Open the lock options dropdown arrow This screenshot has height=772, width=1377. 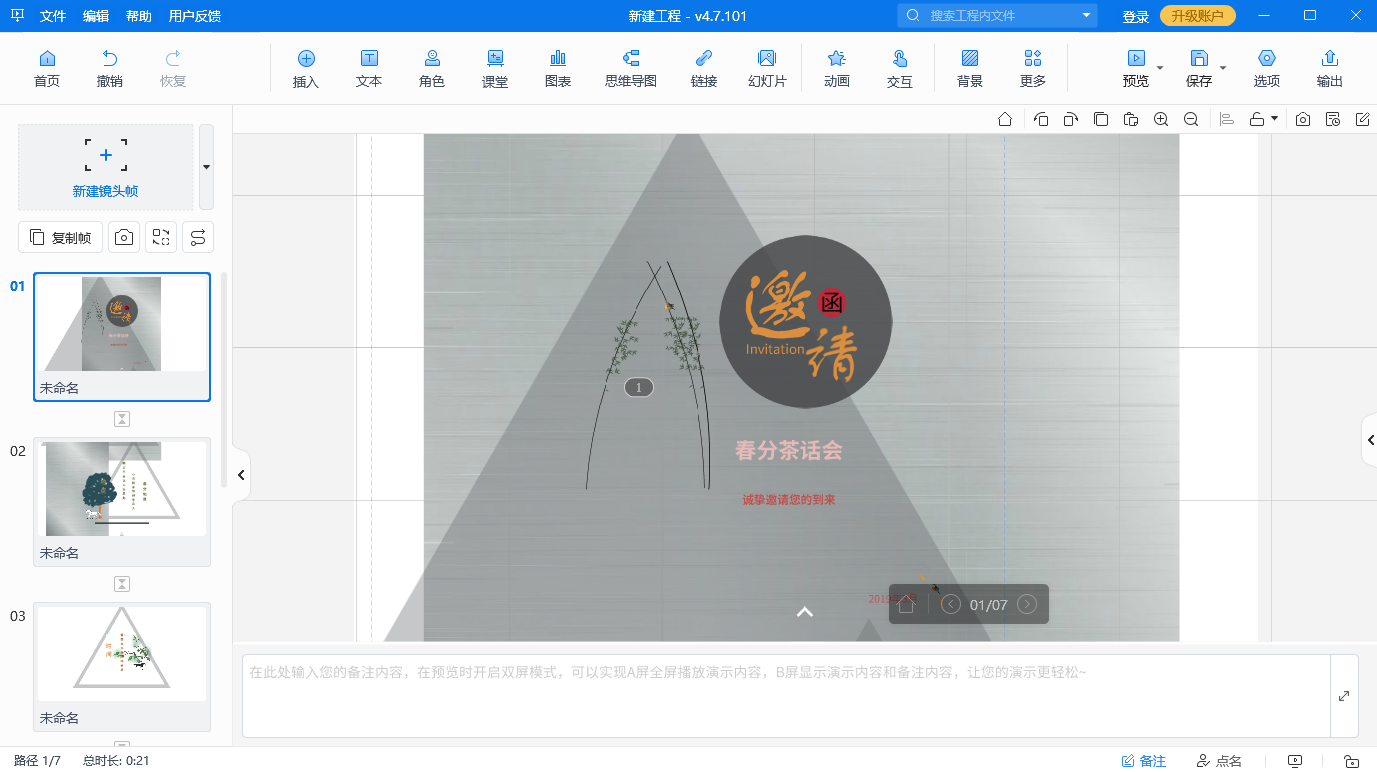pos(1274,119)
